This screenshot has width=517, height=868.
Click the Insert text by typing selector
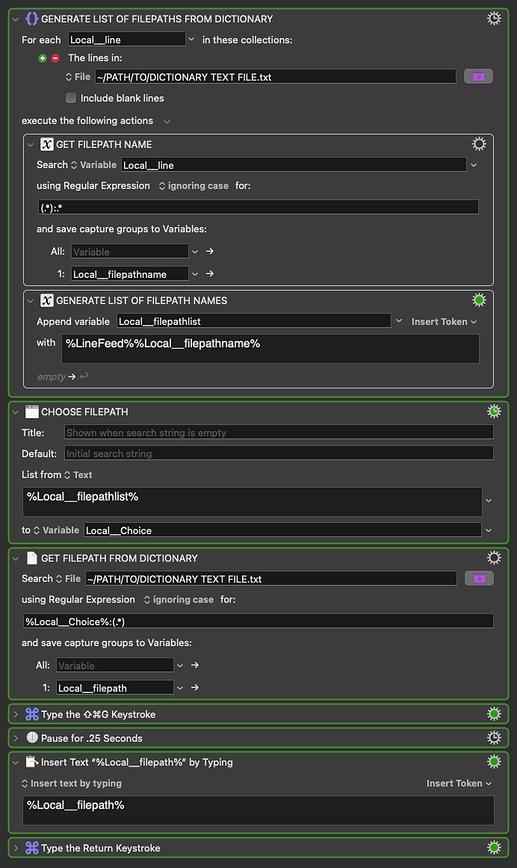click(71, 783)
